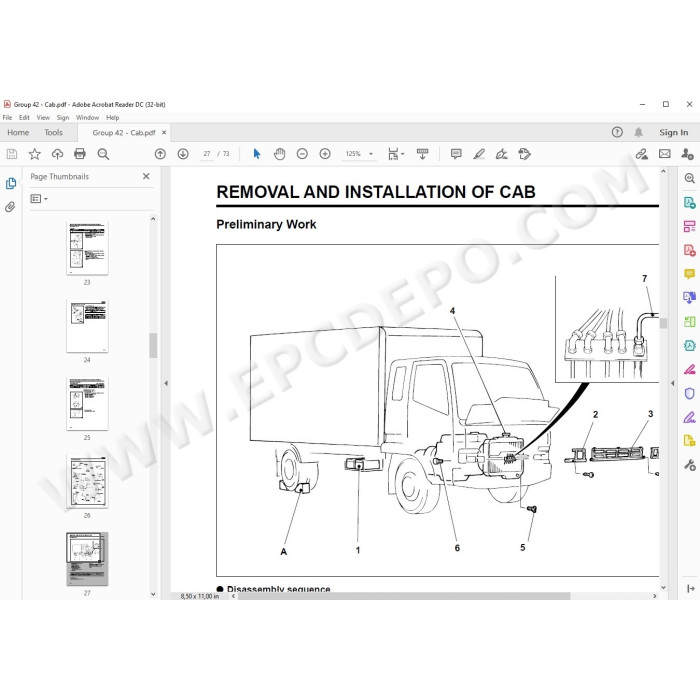This screenshot has width=700, height=700.
Task: Select the Highlight text pen
Action: [x=479, y=154]
